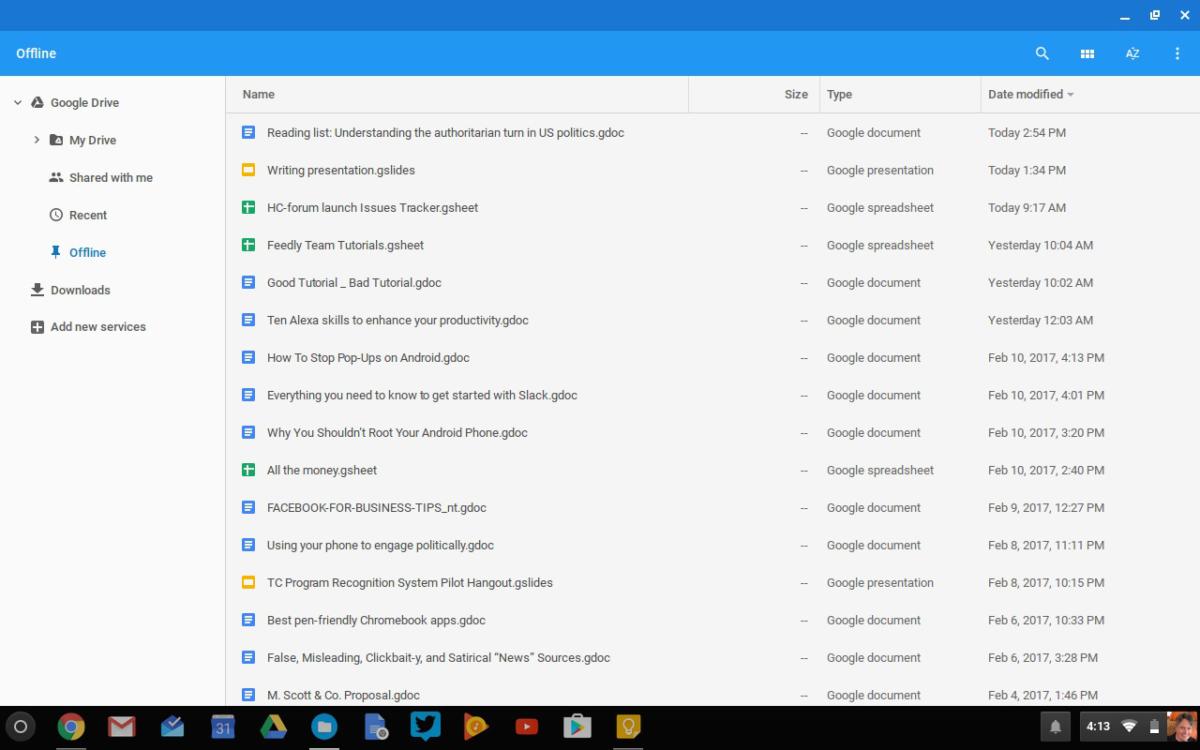Click Google presentation type for Writing presentation
The image size is (1200, 750).
880,170
